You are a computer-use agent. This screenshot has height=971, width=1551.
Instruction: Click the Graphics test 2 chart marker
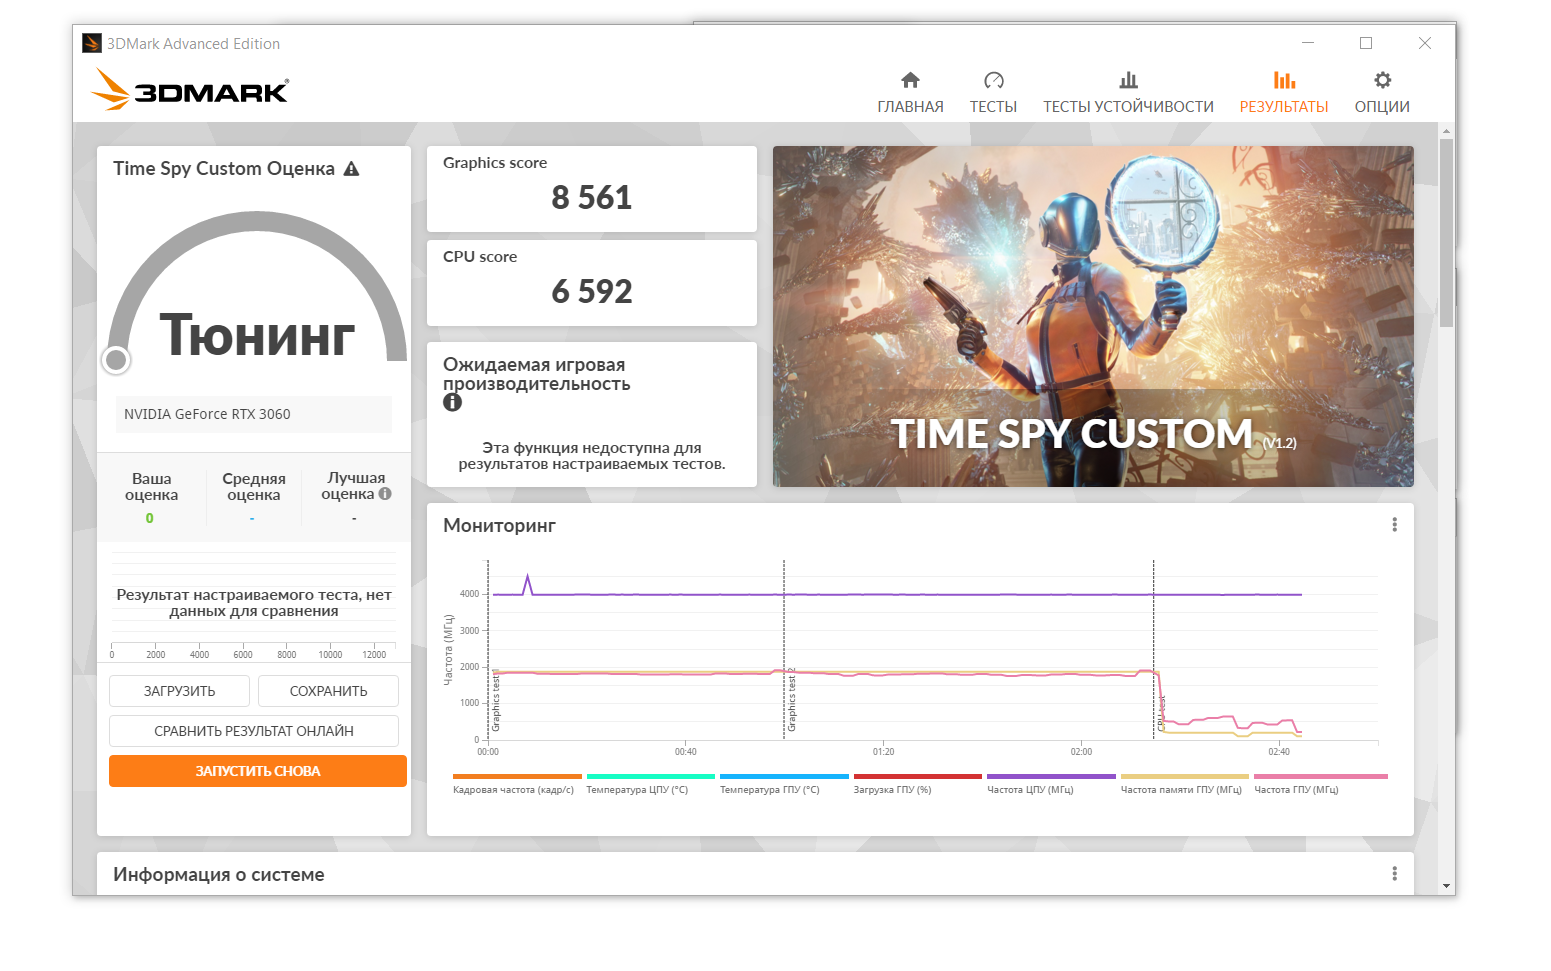pyautogui.click(x=791, y=699)
